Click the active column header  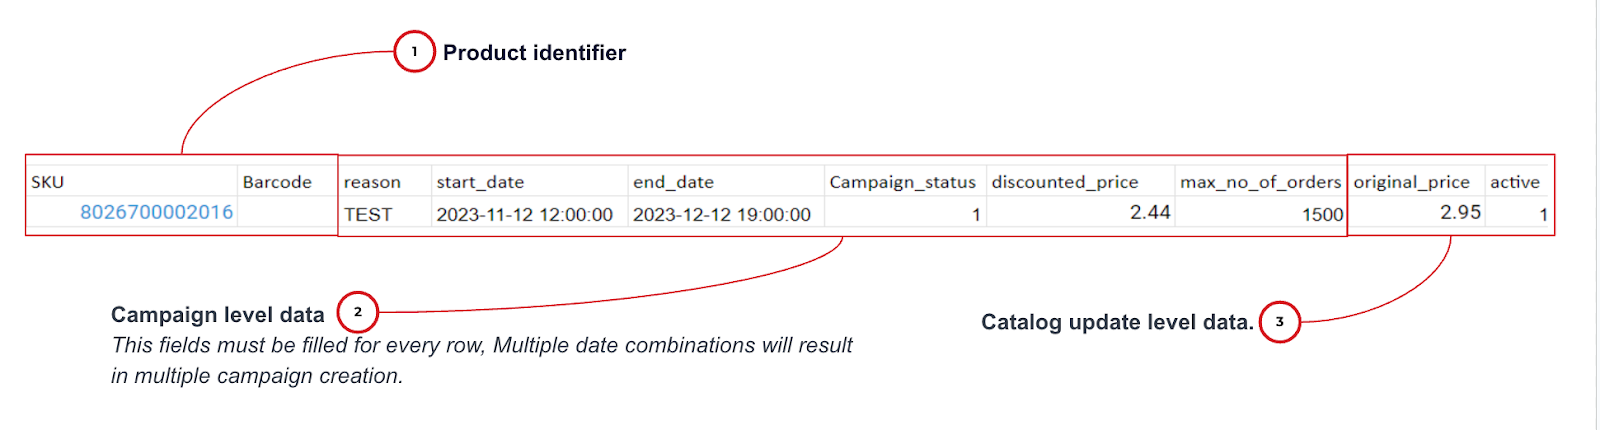coord(1515,182)
